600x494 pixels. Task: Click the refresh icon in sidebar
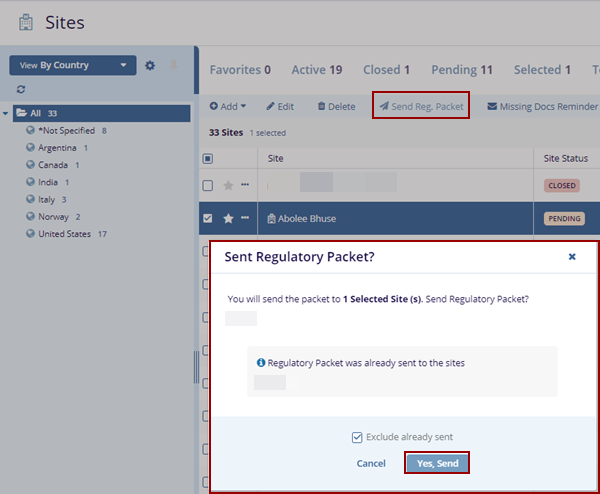click(21, 89)
